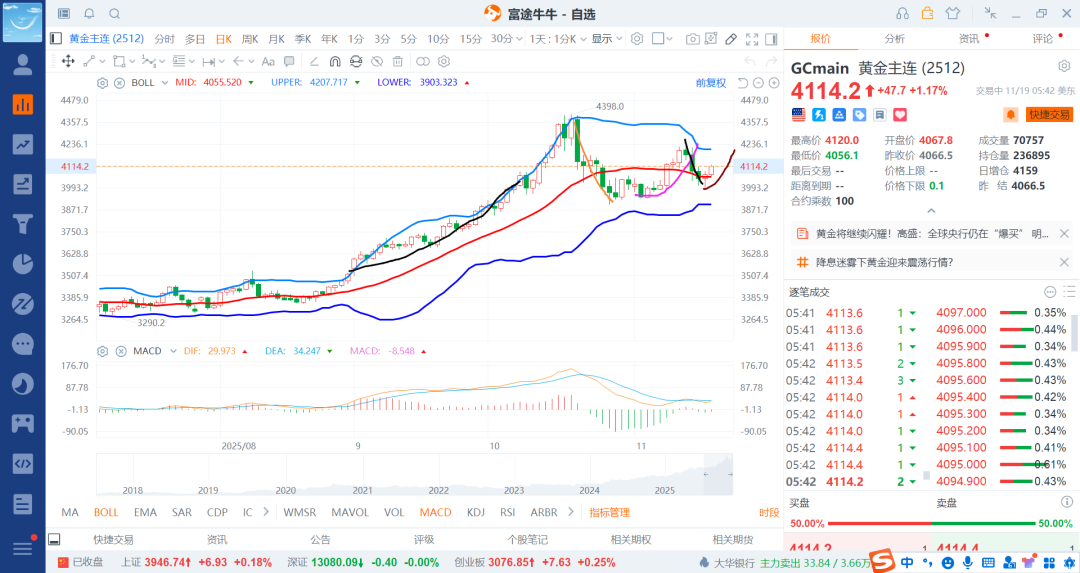
Task: Collapse the quote details with the up chevron
Action: pos(931,210)
